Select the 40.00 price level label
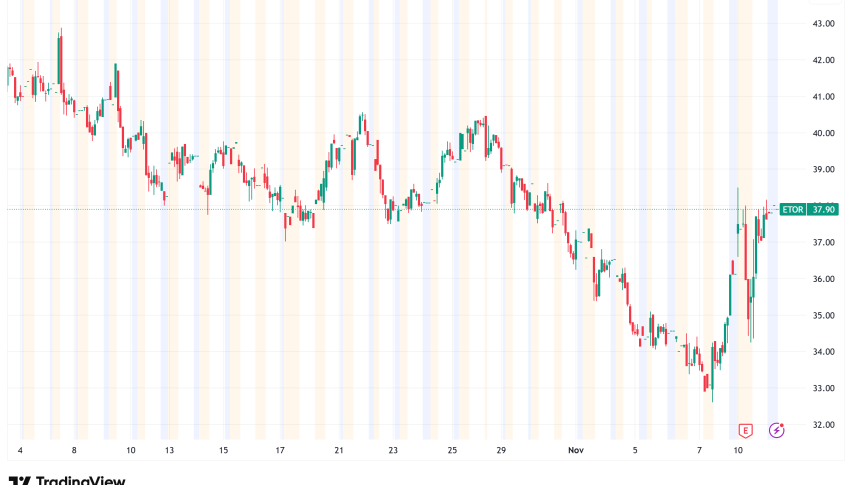Screen dimensions: 852x485 click(824, 133)
